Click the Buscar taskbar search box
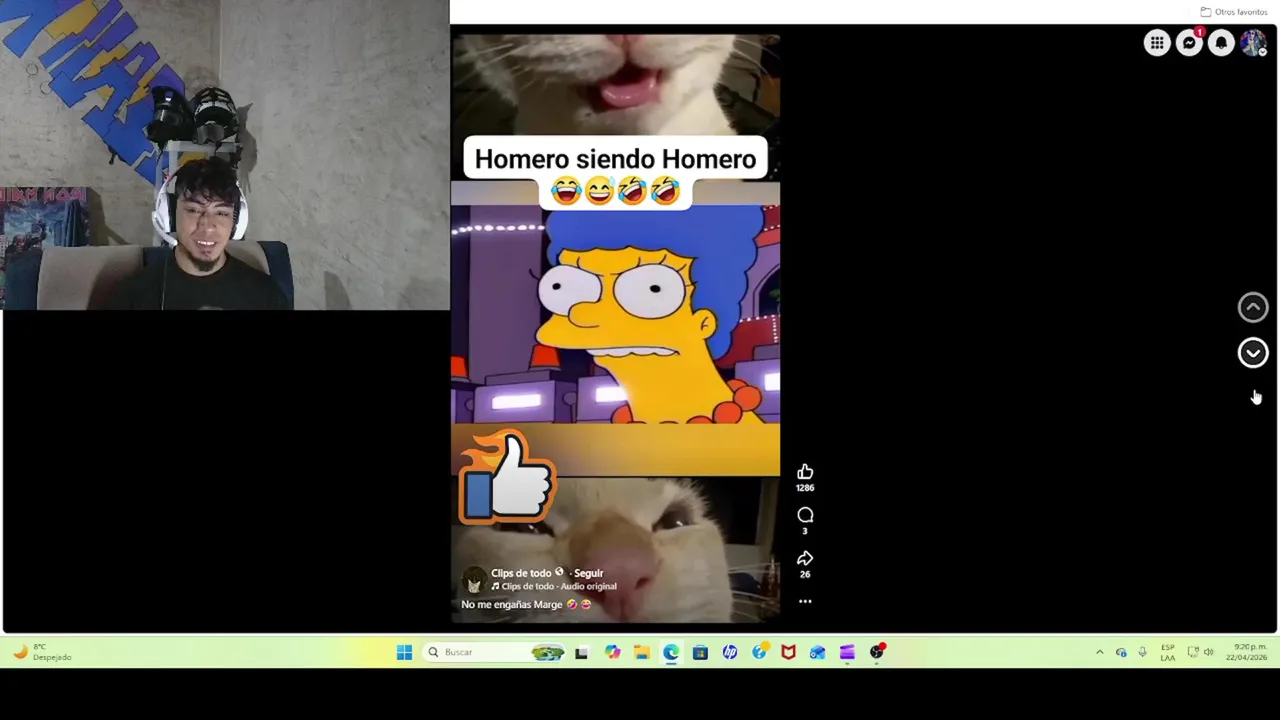 (x=494, y=652)
